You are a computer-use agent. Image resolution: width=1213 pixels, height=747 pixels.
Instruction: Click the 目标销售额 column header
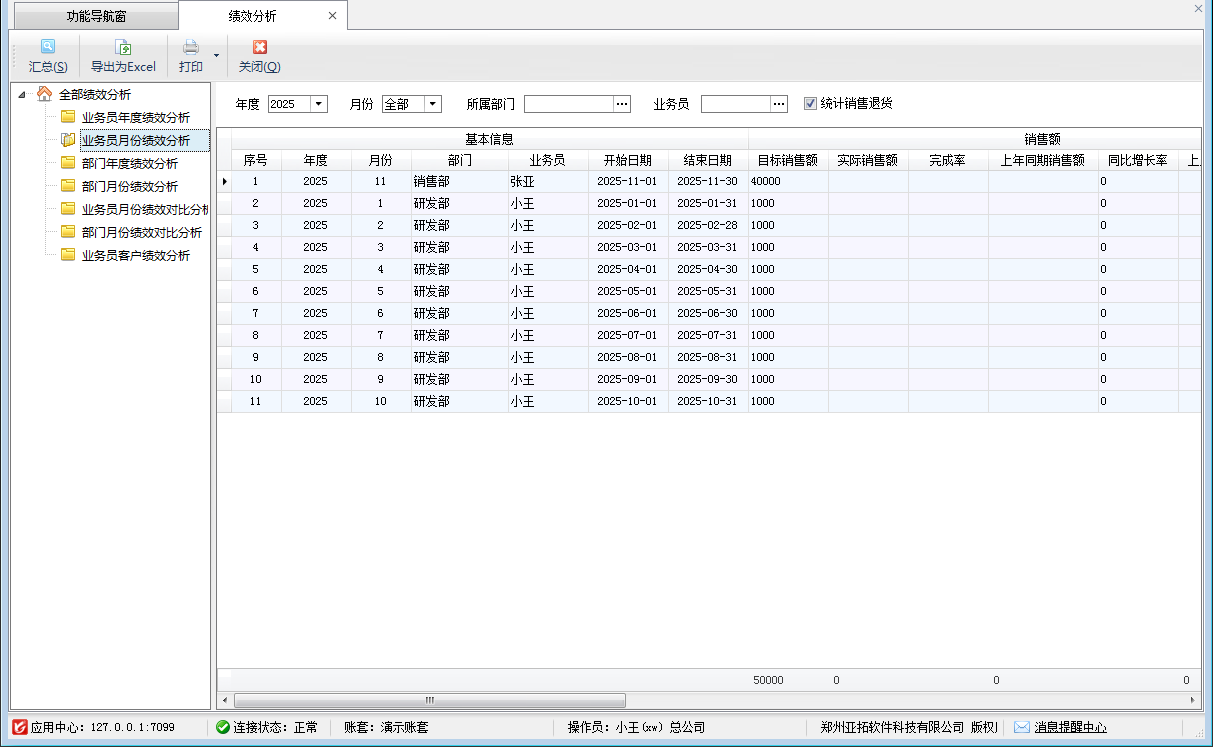pos(788,160)
